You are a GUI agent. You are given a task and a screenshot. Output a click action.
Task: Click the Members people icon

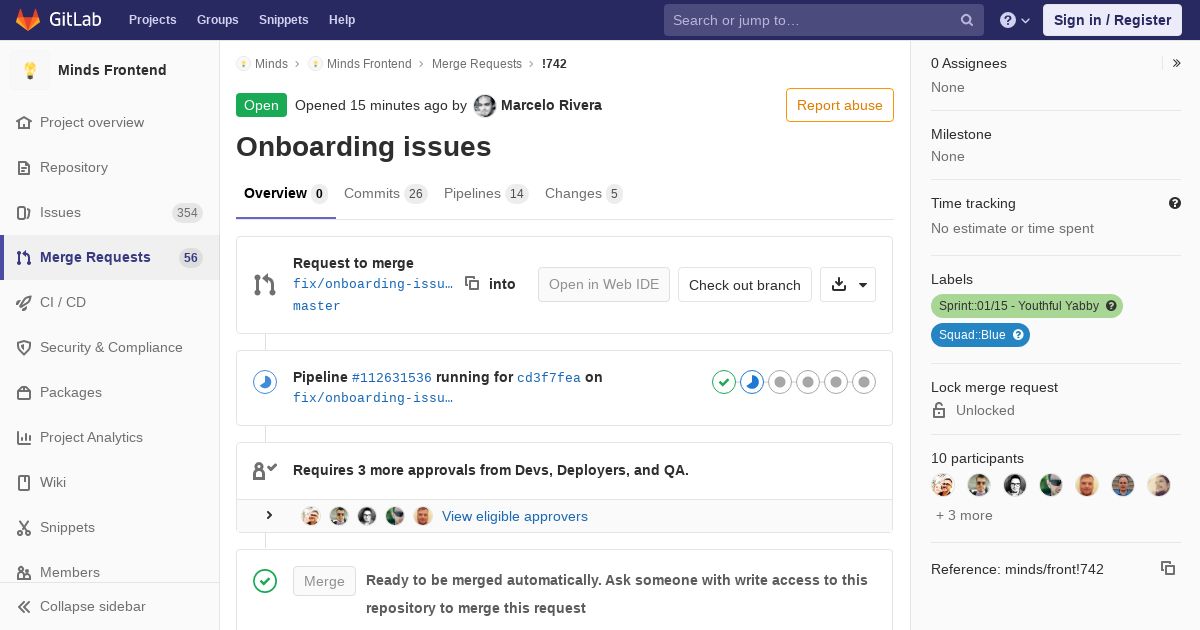(24, 572)
